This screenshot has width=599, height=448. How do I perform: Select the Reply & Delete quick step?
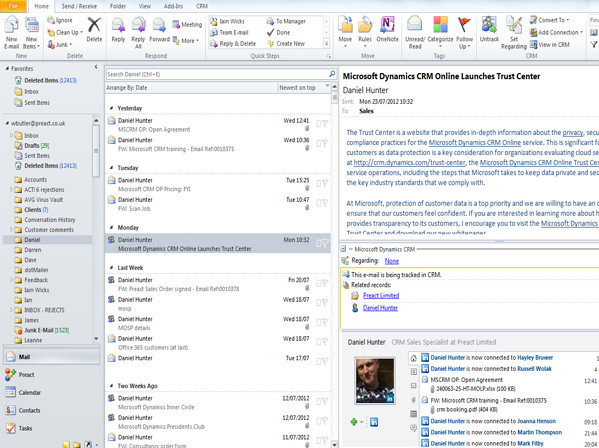click(x=233, y=44)
